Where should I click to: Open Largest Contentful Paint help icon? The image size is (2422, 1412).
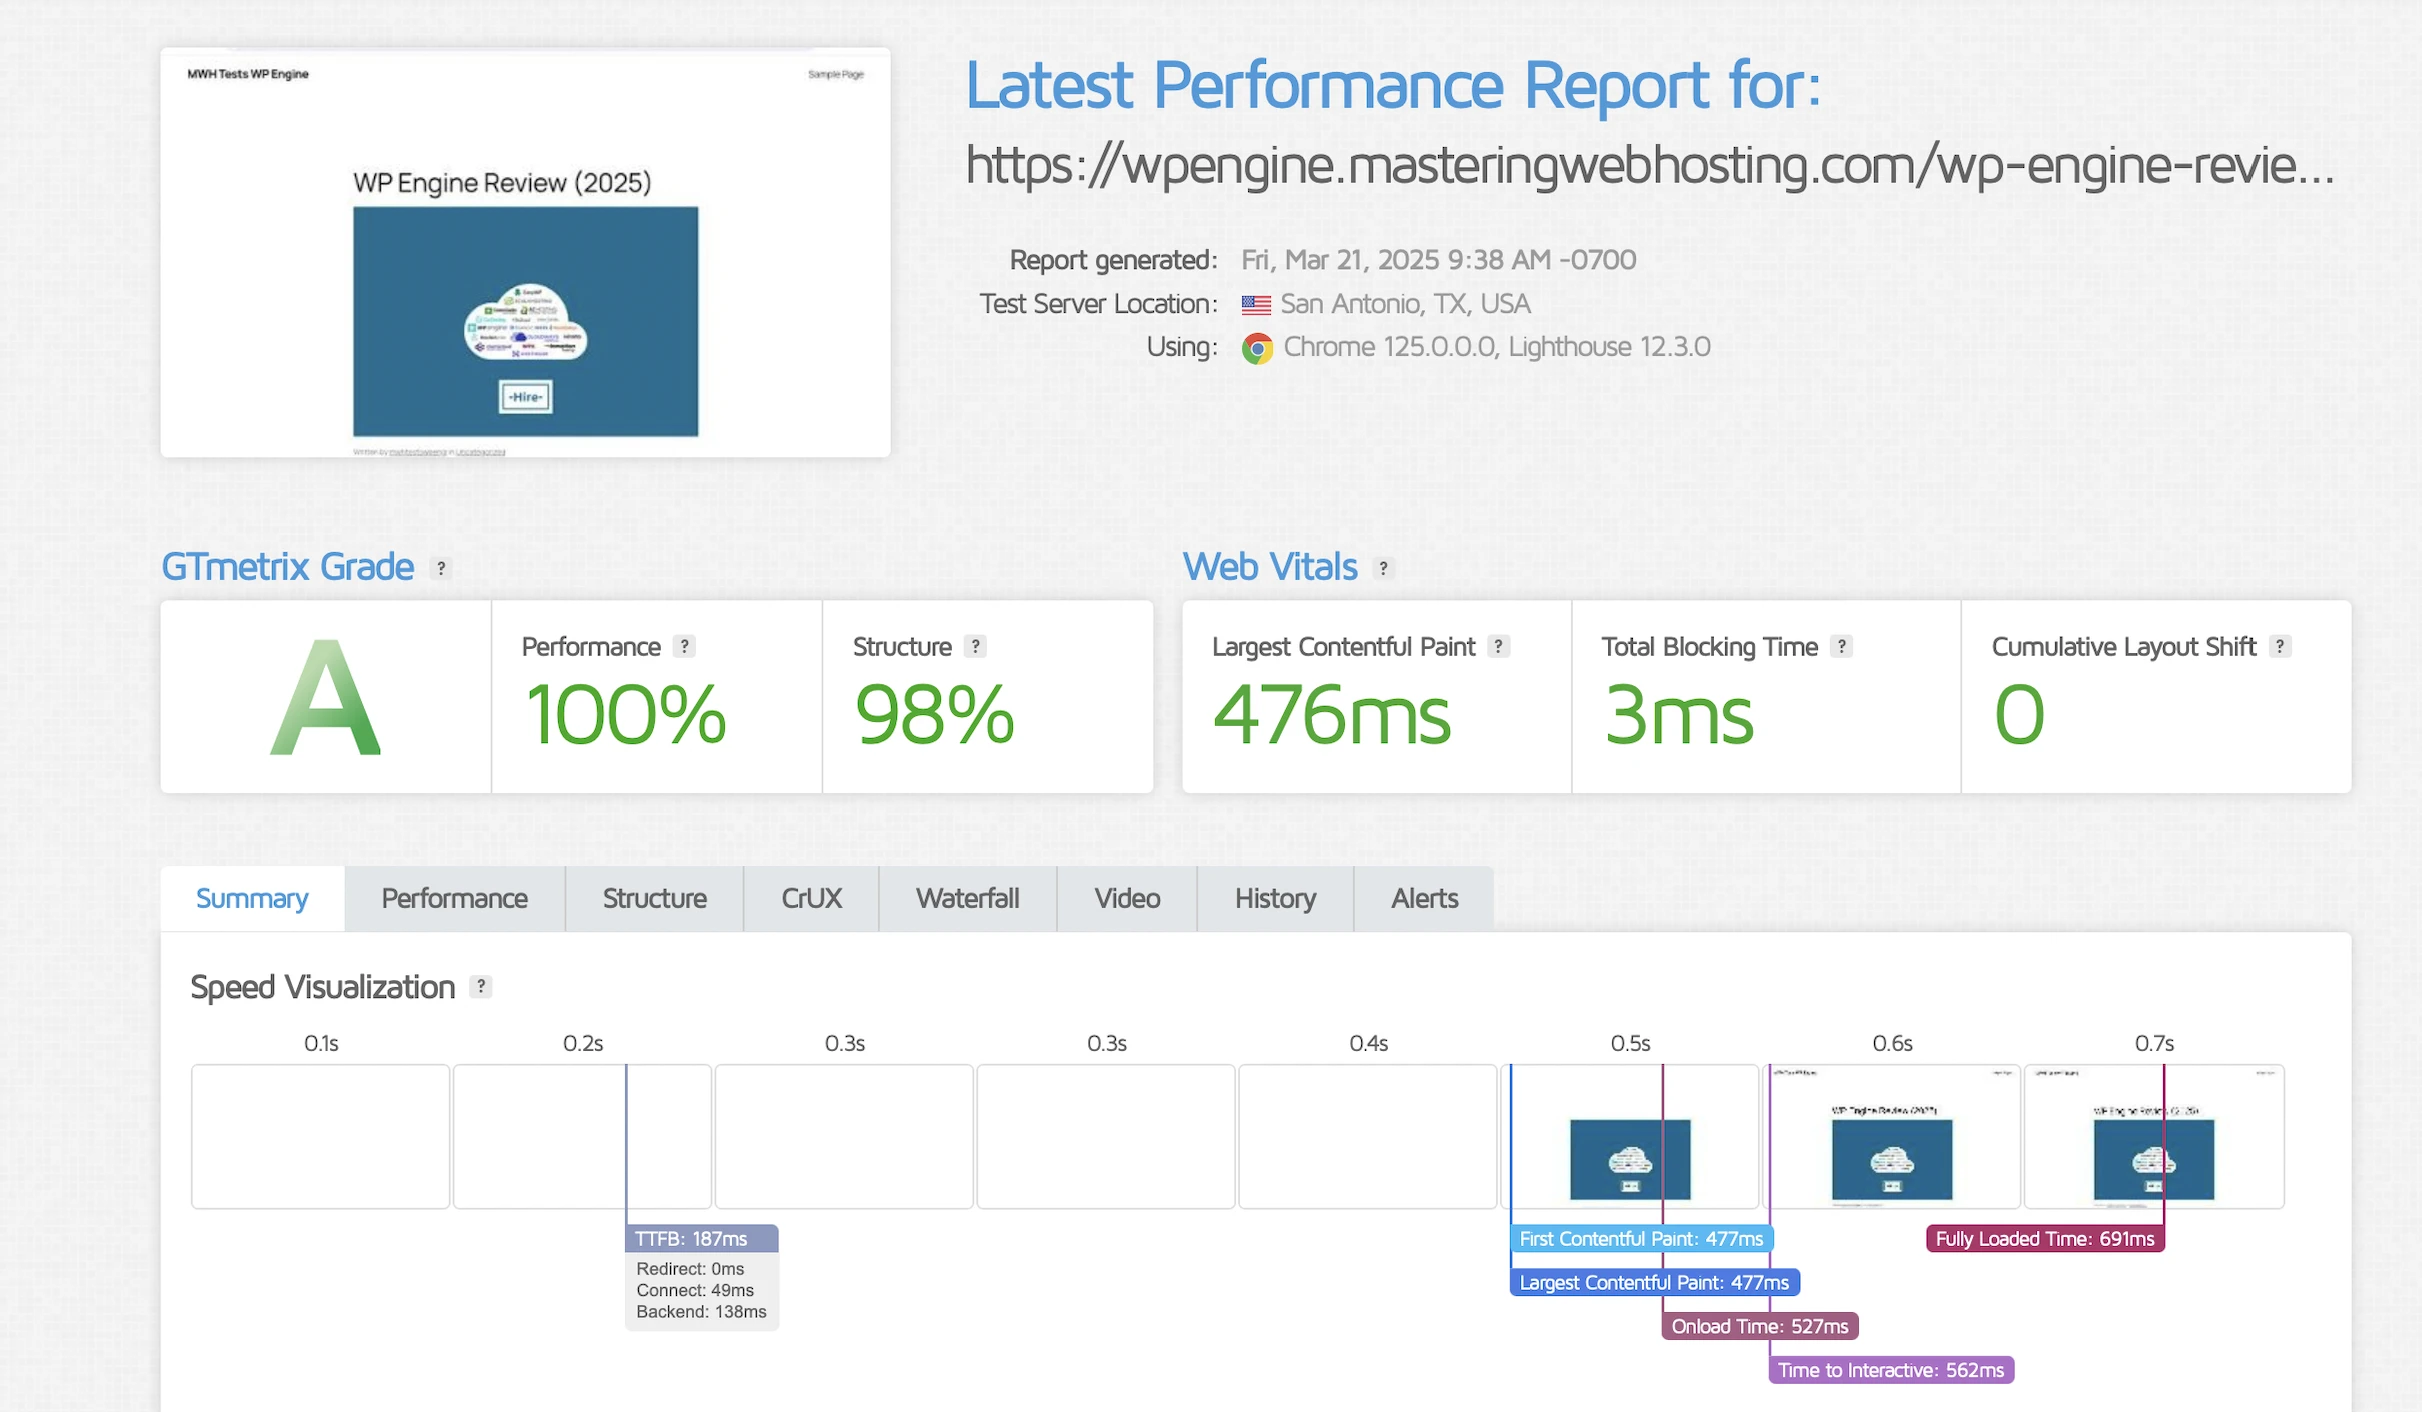click(x=1498, y=646)
